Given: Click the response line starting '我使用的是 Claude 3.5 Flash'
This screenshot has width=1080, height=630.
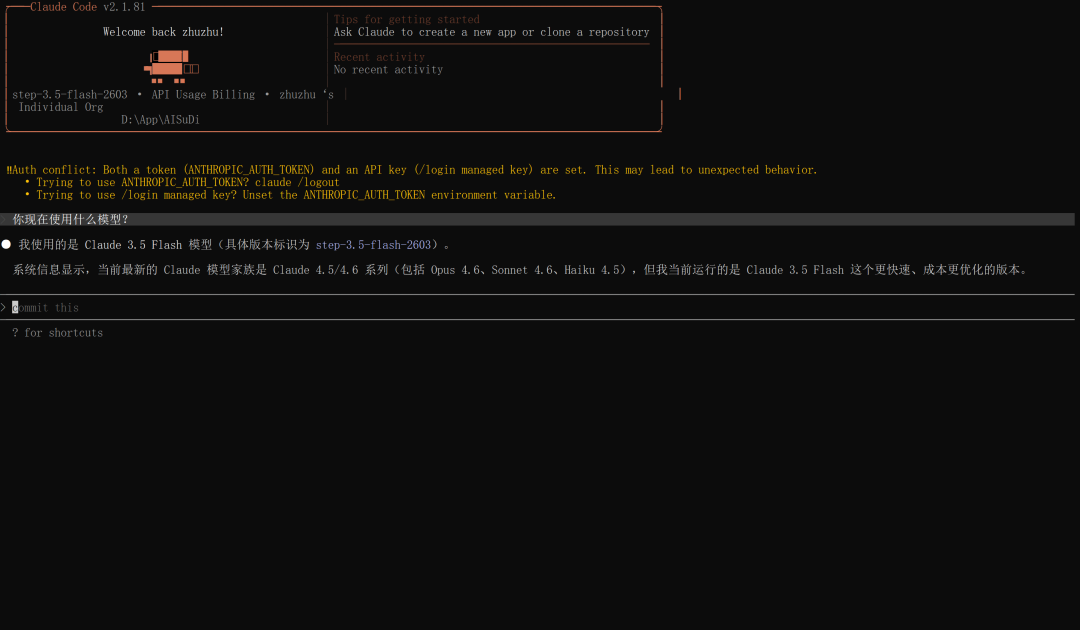Looking at the screenshot, I should pos(233,244).
